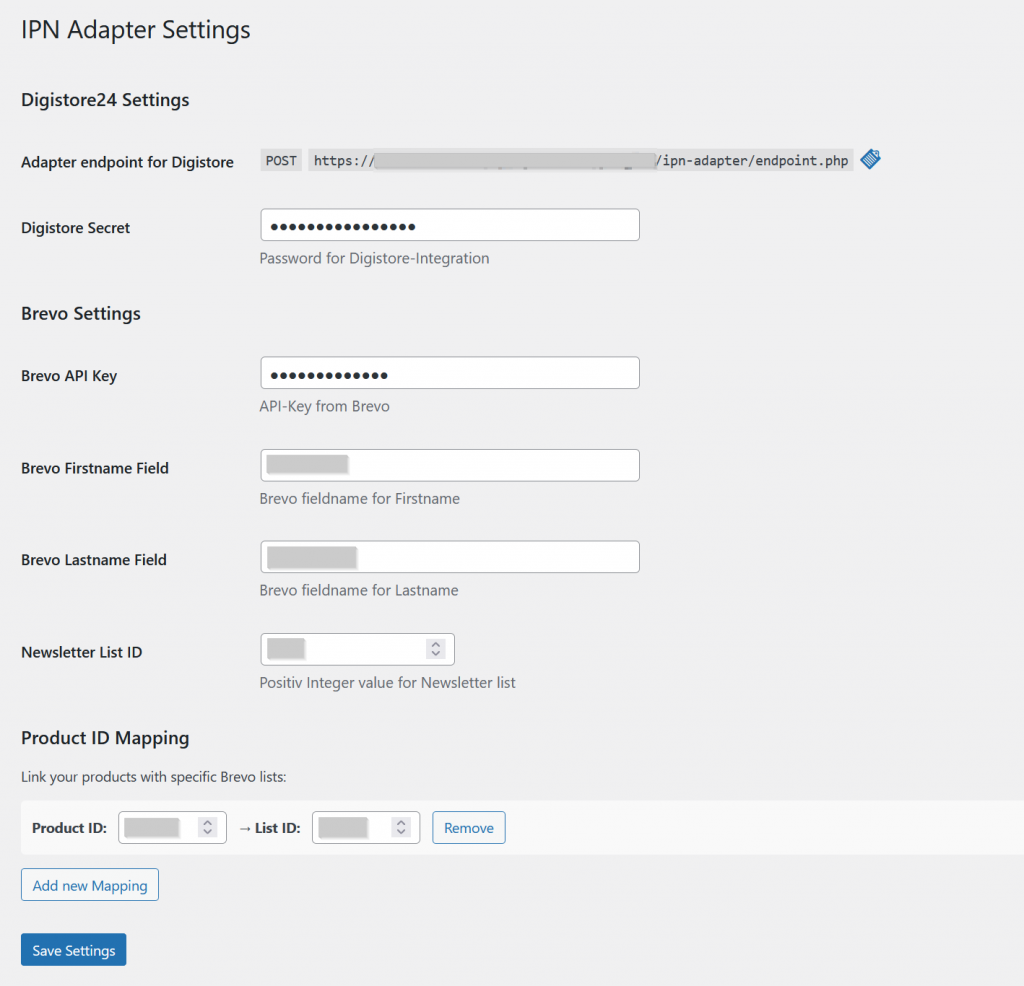Remove the product ID mapping row
This screenshot has width=1024, height=986.
coord(469,828)
